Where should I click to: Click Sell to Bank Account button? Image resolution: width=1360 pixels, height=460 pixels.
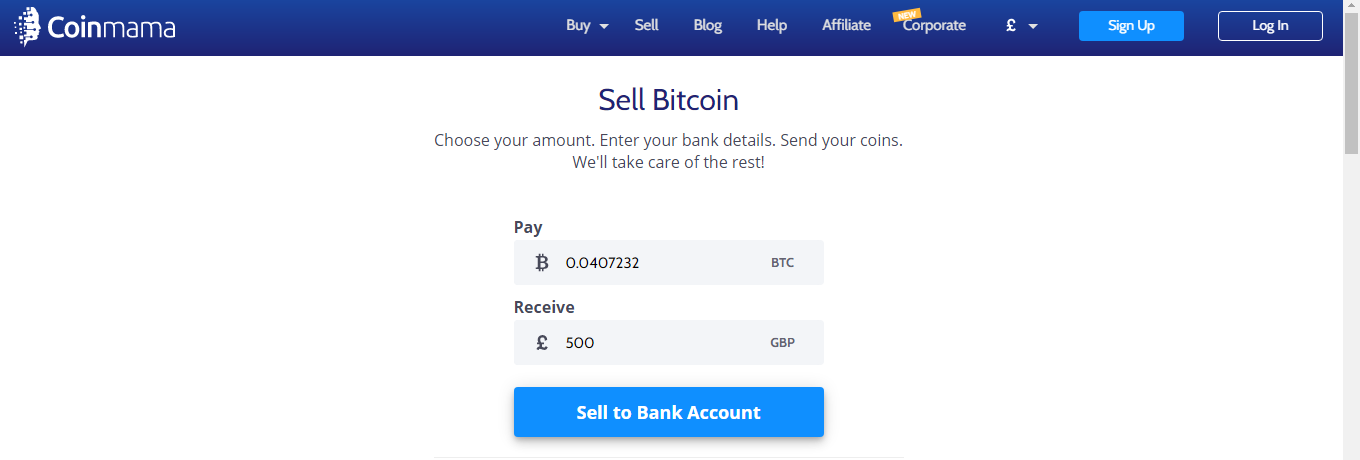click(669, 412)
